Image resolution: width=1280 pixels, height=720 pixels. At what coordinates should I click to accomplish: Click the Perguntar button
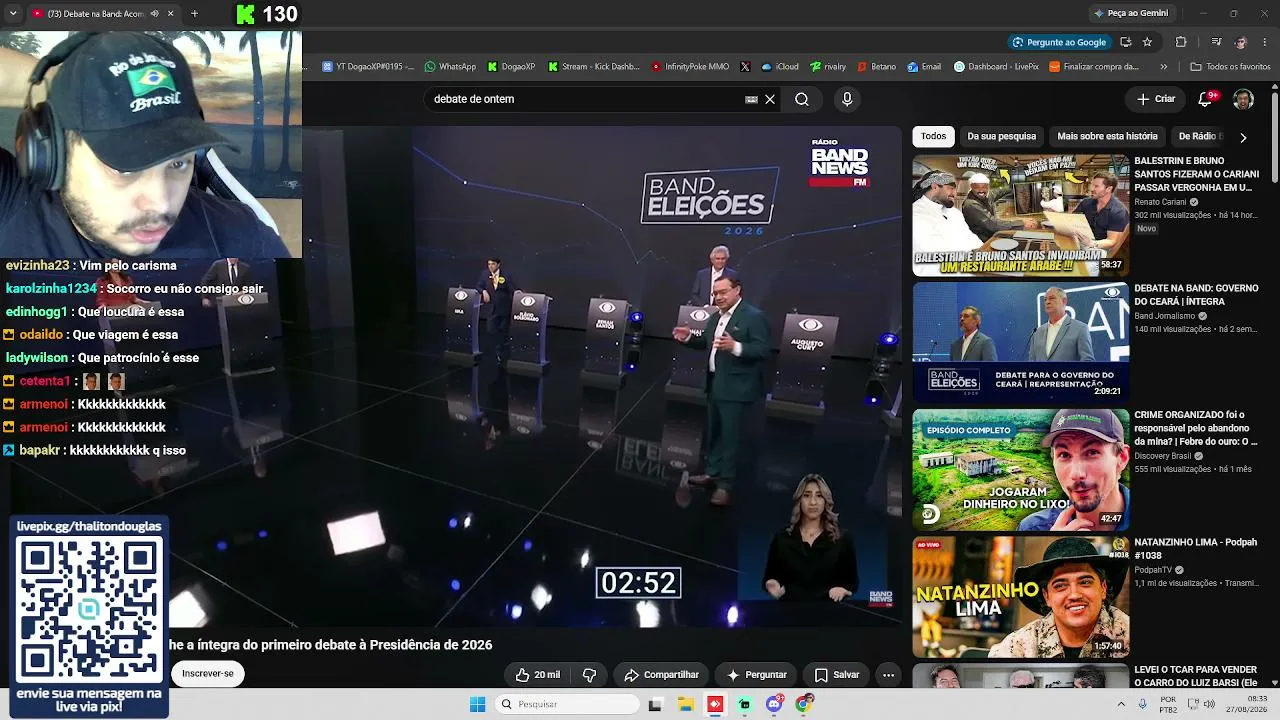756,675
